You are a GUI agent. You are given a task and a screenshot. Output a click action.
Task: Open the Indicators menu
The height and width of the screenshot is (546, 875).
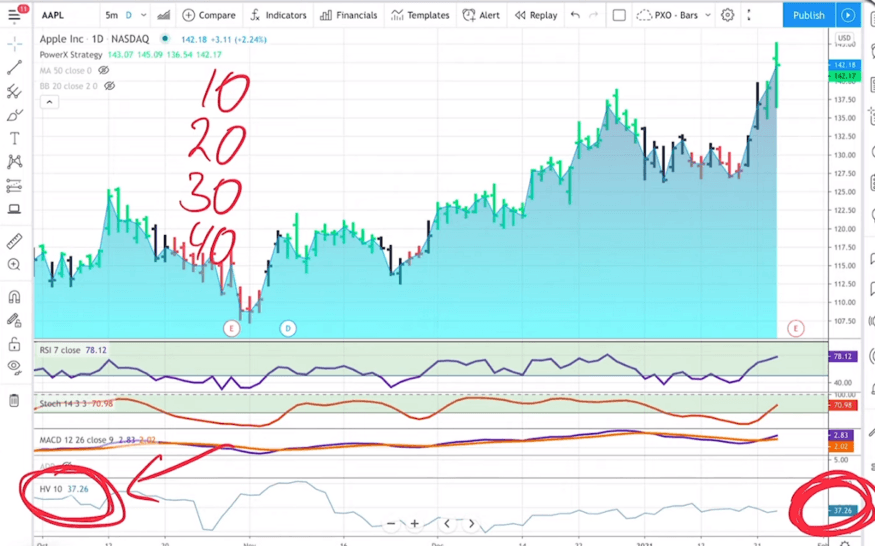pos(278,15)
